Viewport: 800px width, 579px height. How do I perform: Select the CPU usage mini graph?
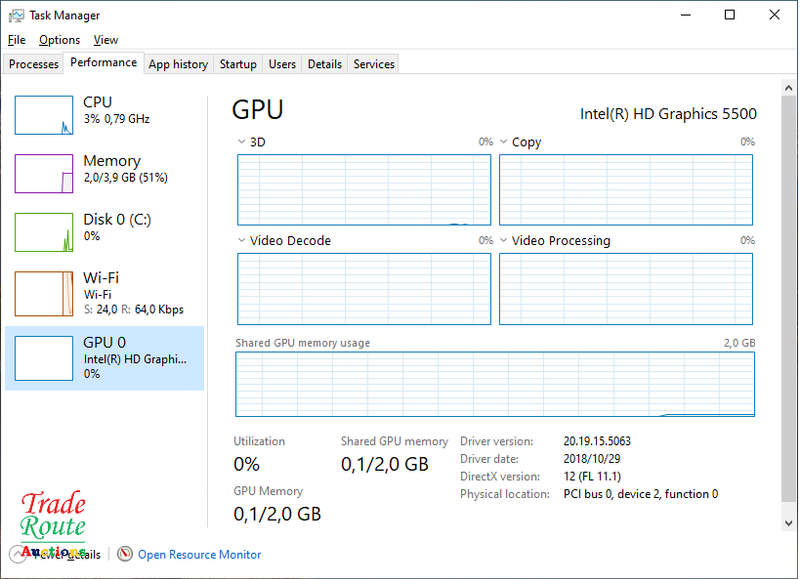(x=44, y=115)
